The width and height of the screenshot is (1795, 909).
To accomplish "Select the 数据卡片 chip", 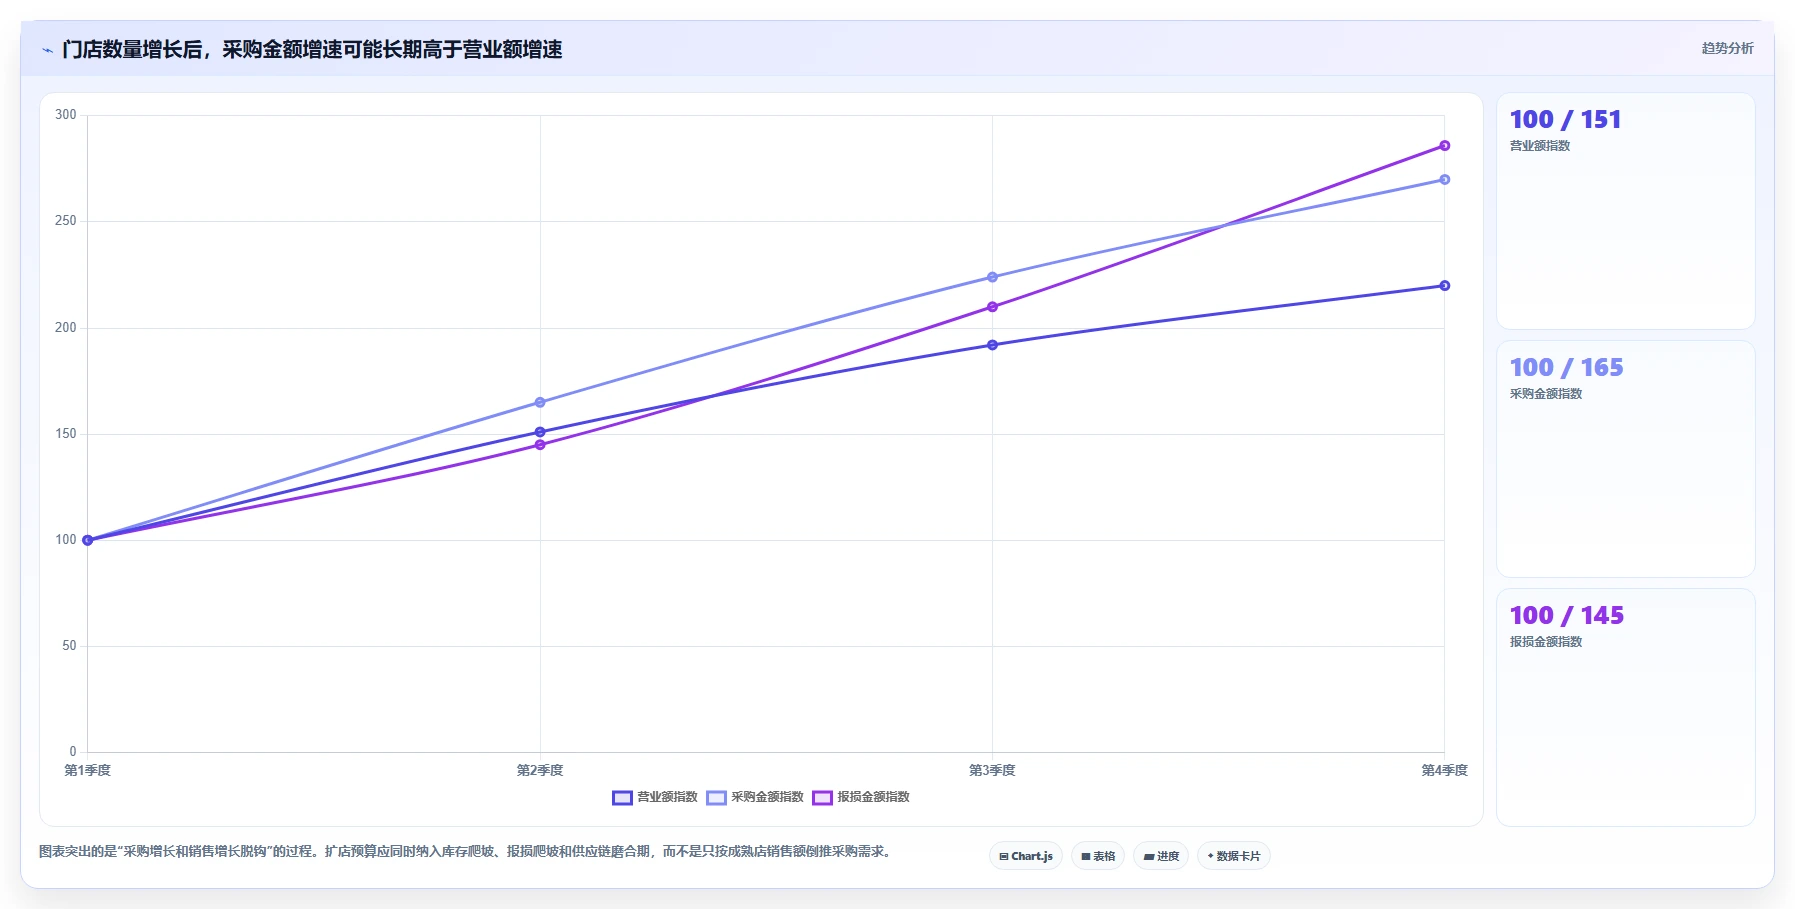I will [x=1234, y=856].
